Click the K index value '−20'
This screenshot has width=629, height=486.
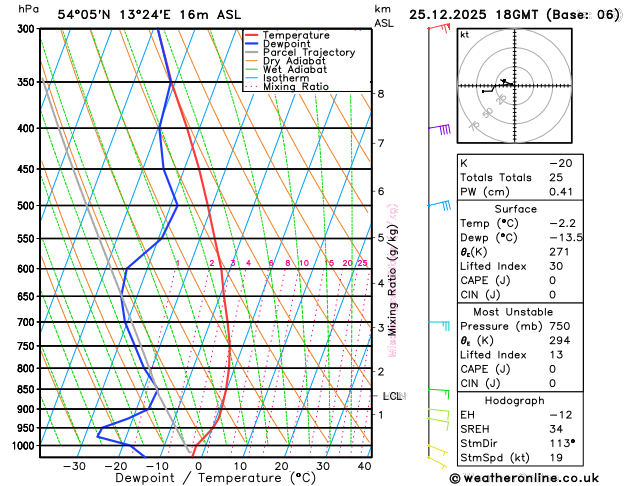coord(561,163)
